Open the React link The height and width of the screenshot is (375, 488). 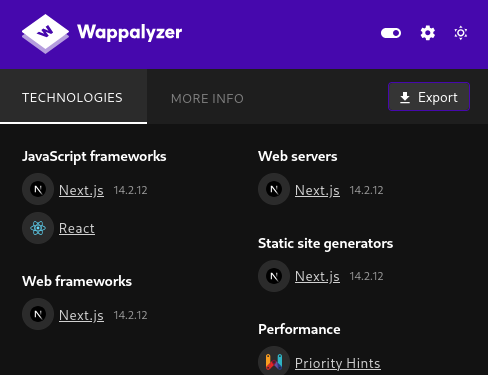pos(77,228)
